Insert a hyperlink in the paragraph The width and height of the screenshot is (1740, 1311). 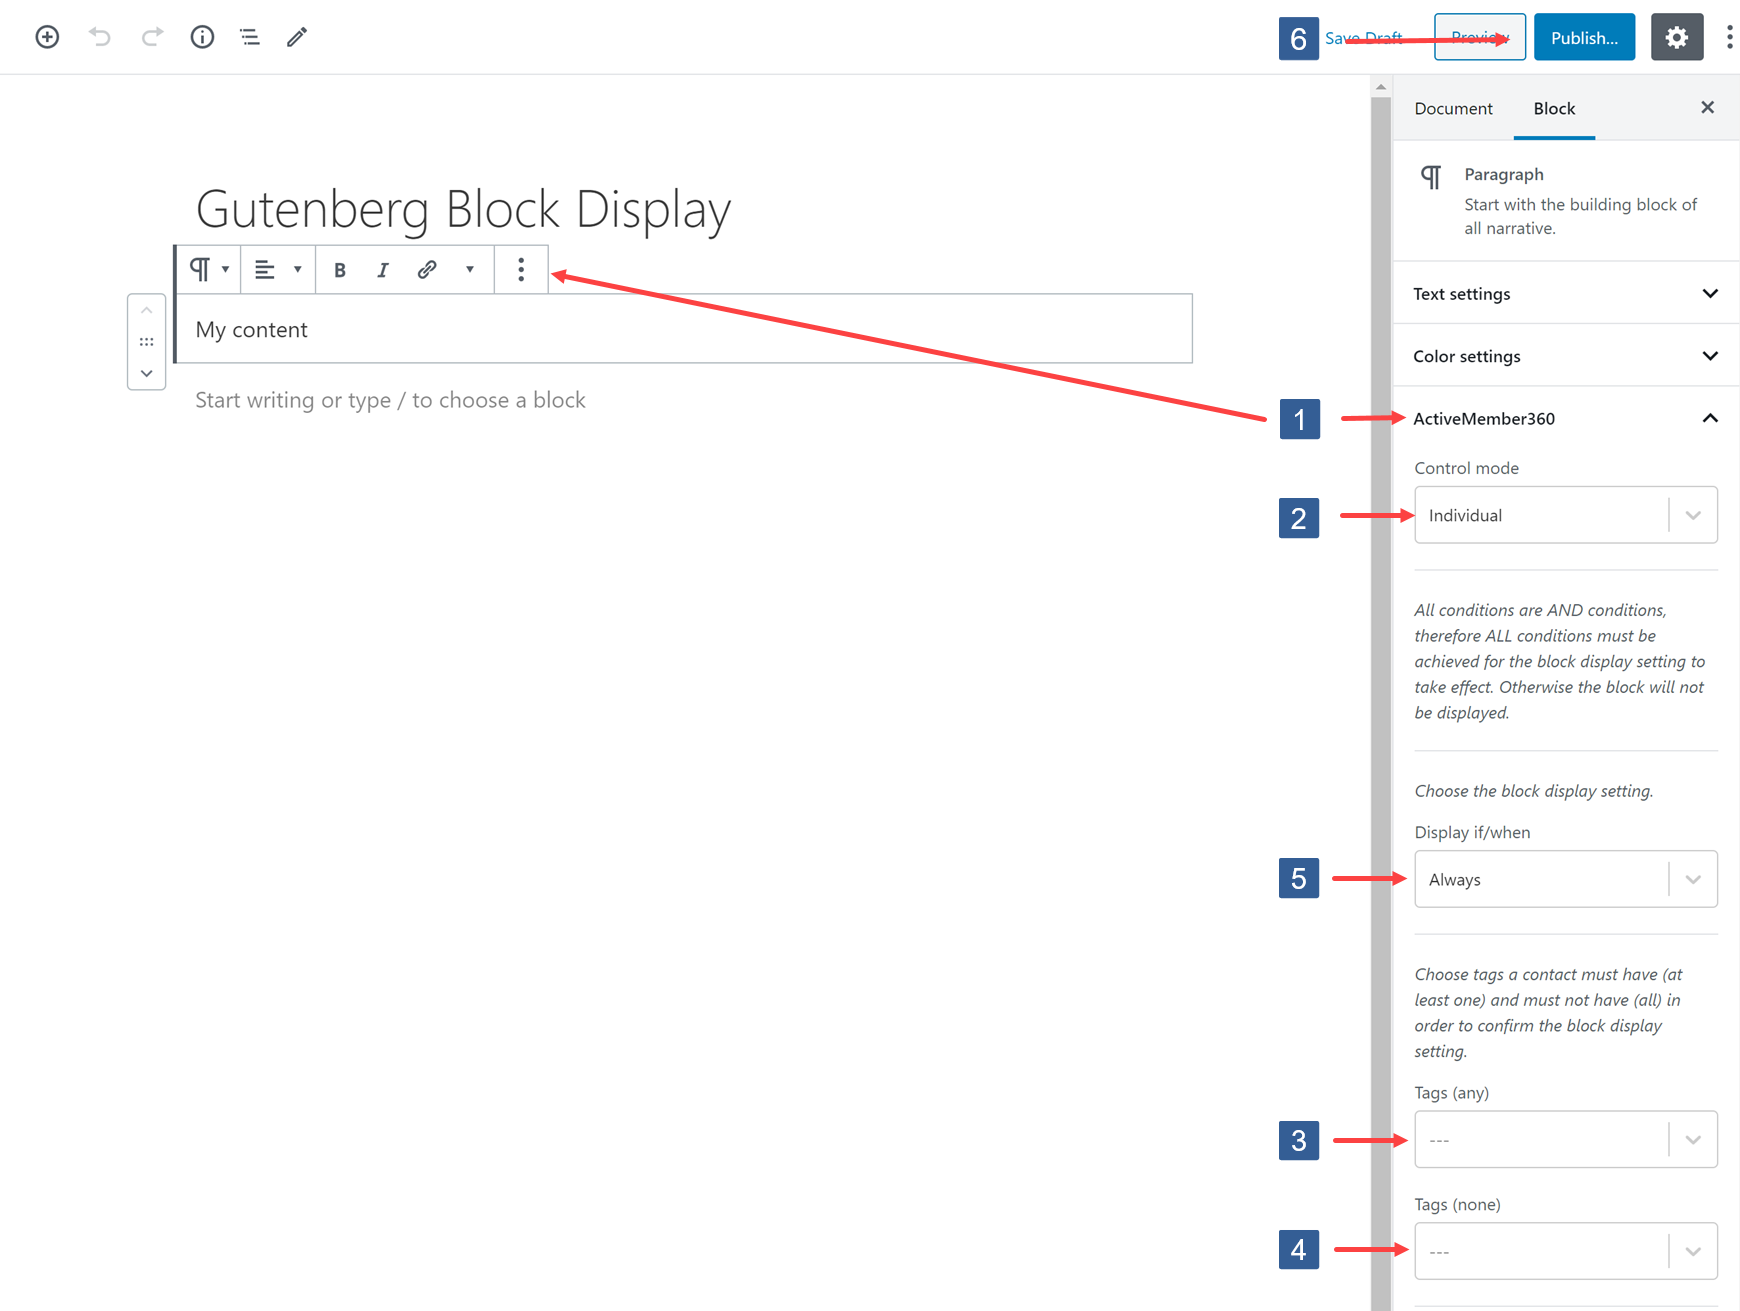click(x=427, y=269)
